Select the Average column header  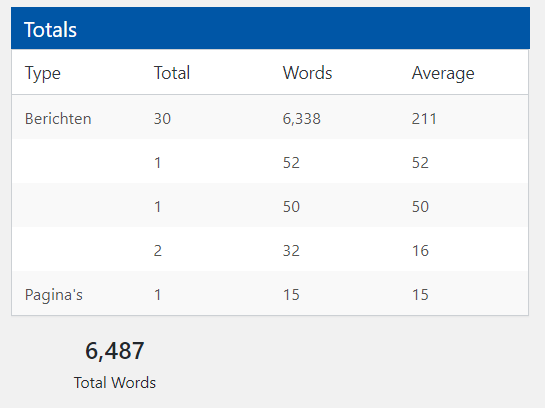click(443, 73)
